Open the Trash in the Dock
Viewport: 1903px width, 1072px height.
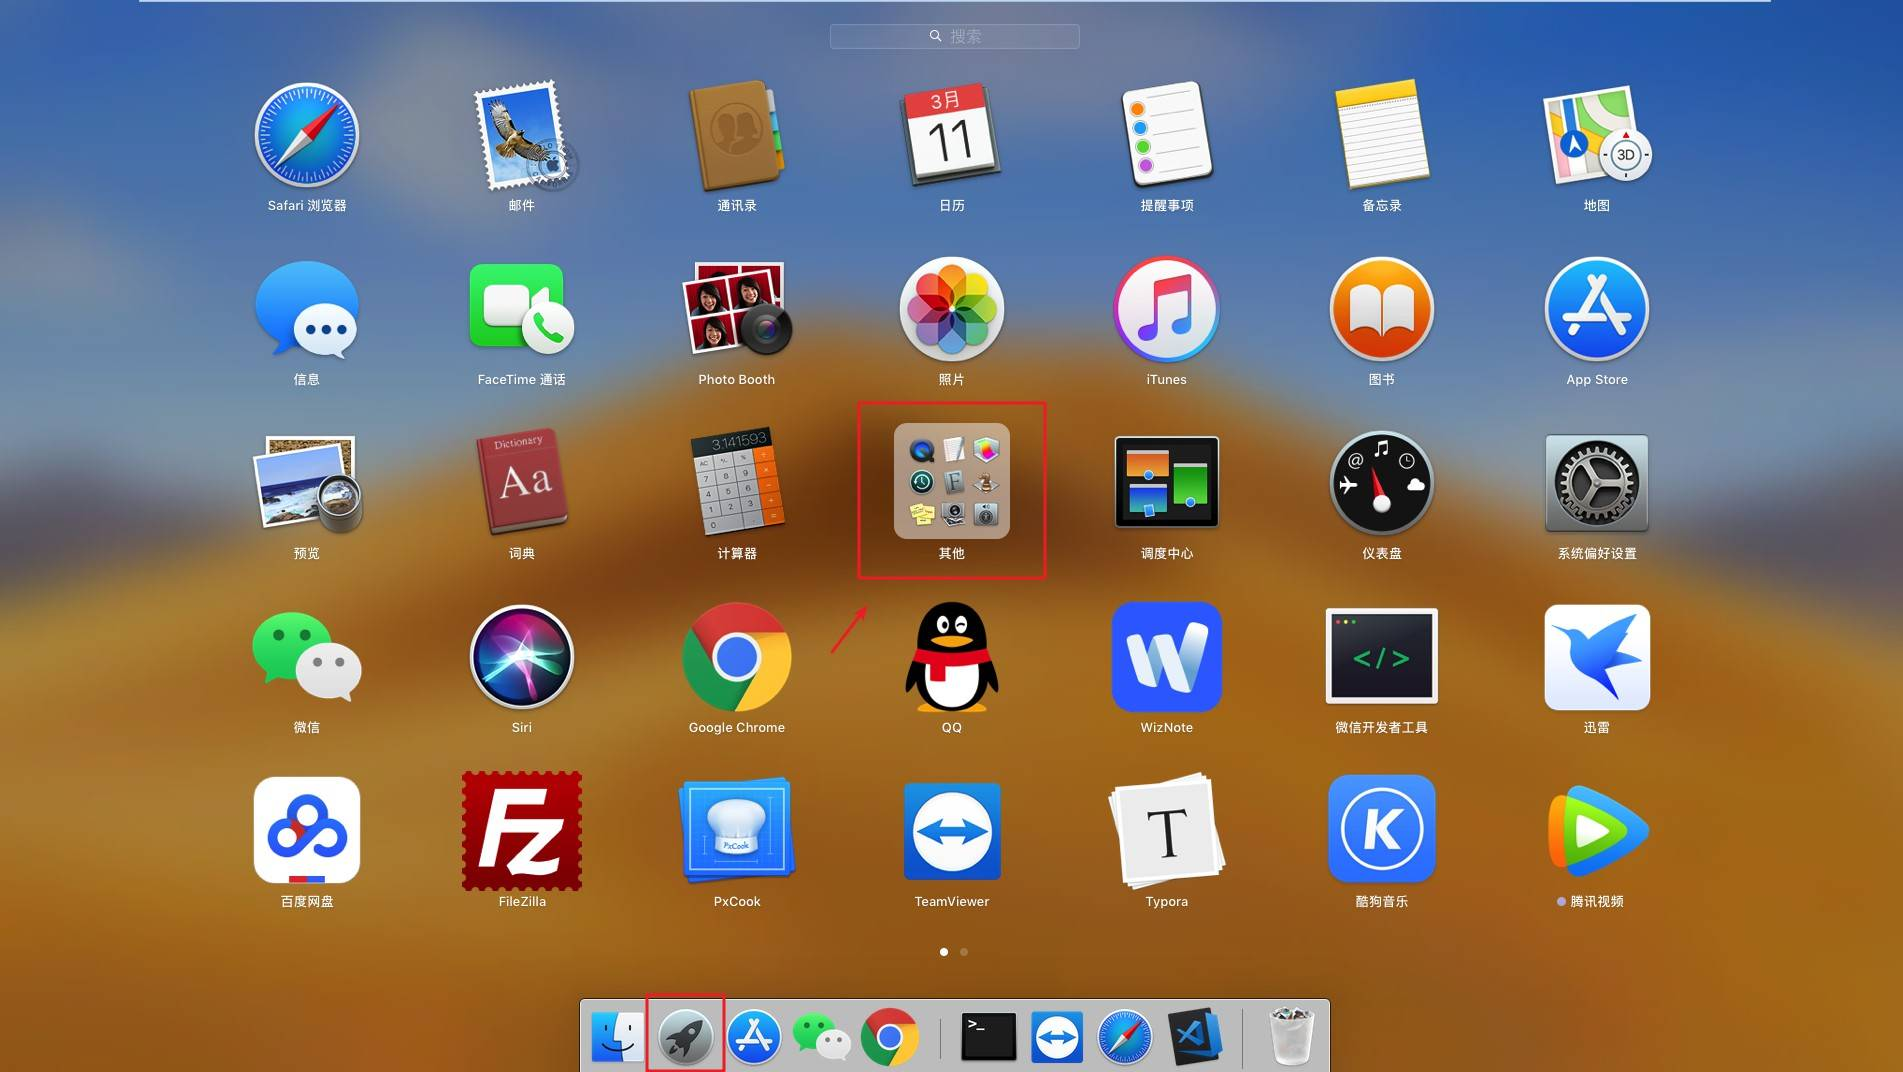1290,1037
